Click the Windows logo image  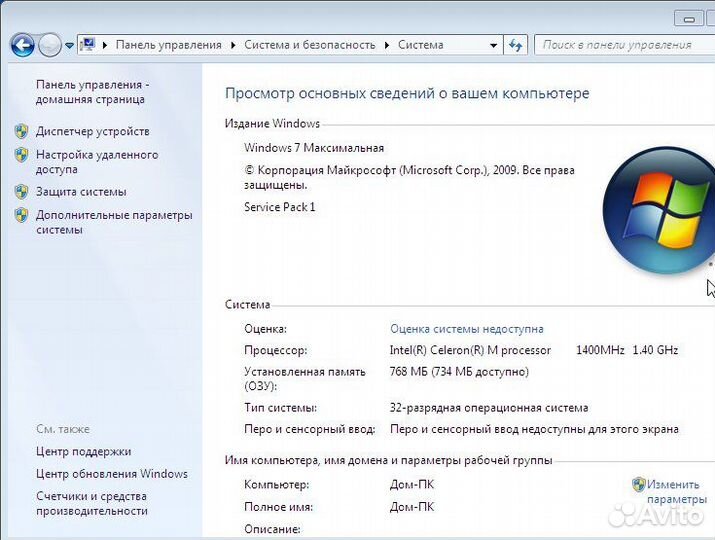(658, 211)
